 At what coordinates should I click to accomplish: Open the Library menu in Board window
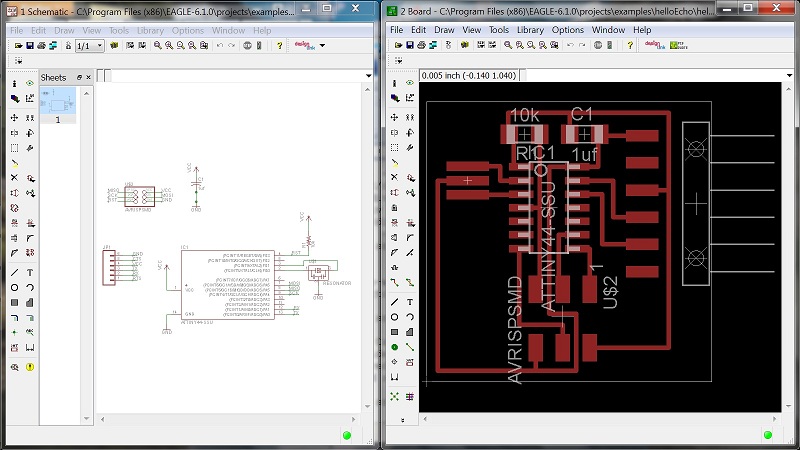530,30
